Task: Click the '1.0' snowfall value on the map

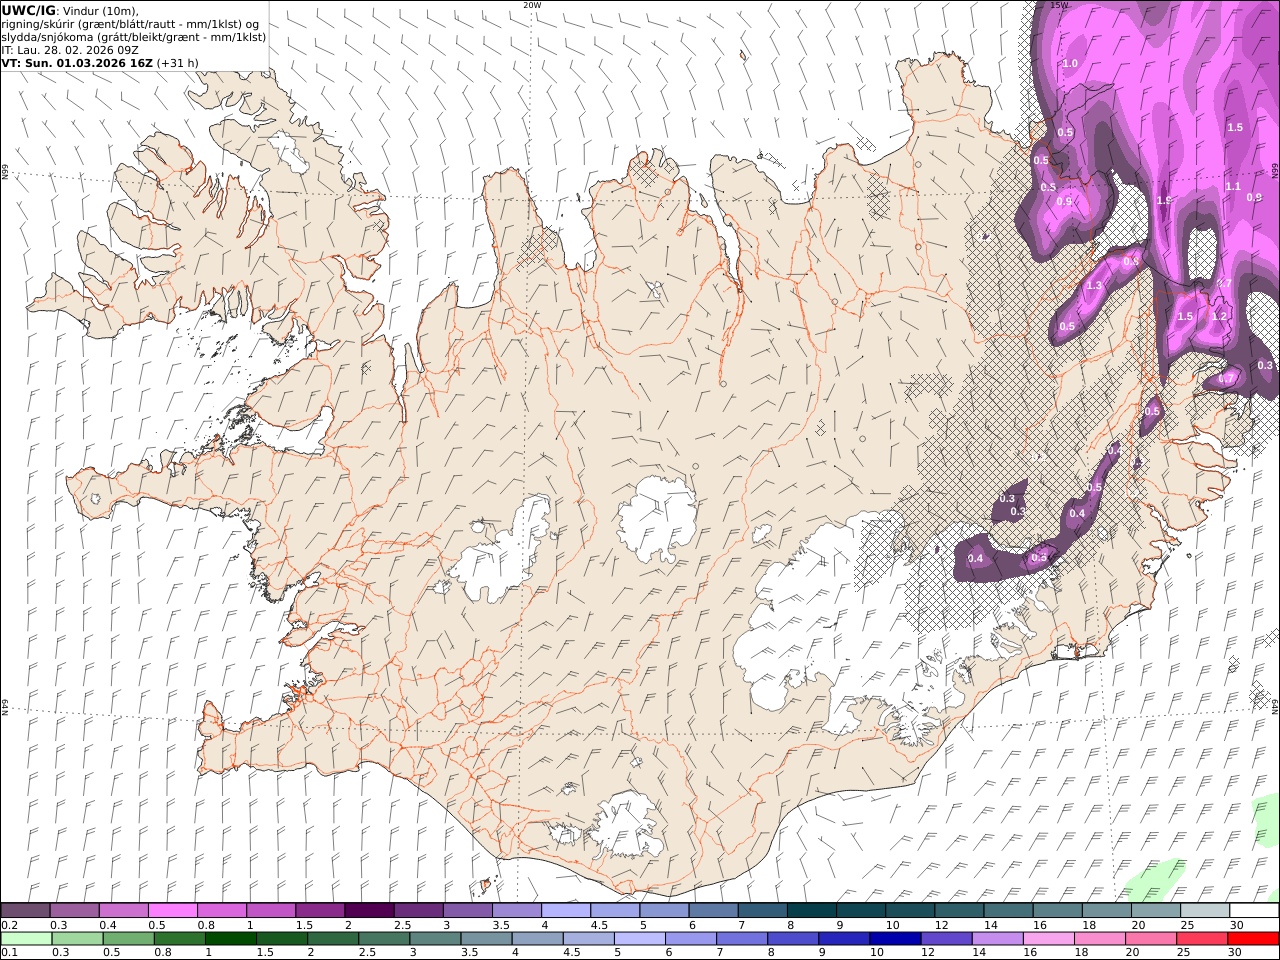Action: point(1070,64)
